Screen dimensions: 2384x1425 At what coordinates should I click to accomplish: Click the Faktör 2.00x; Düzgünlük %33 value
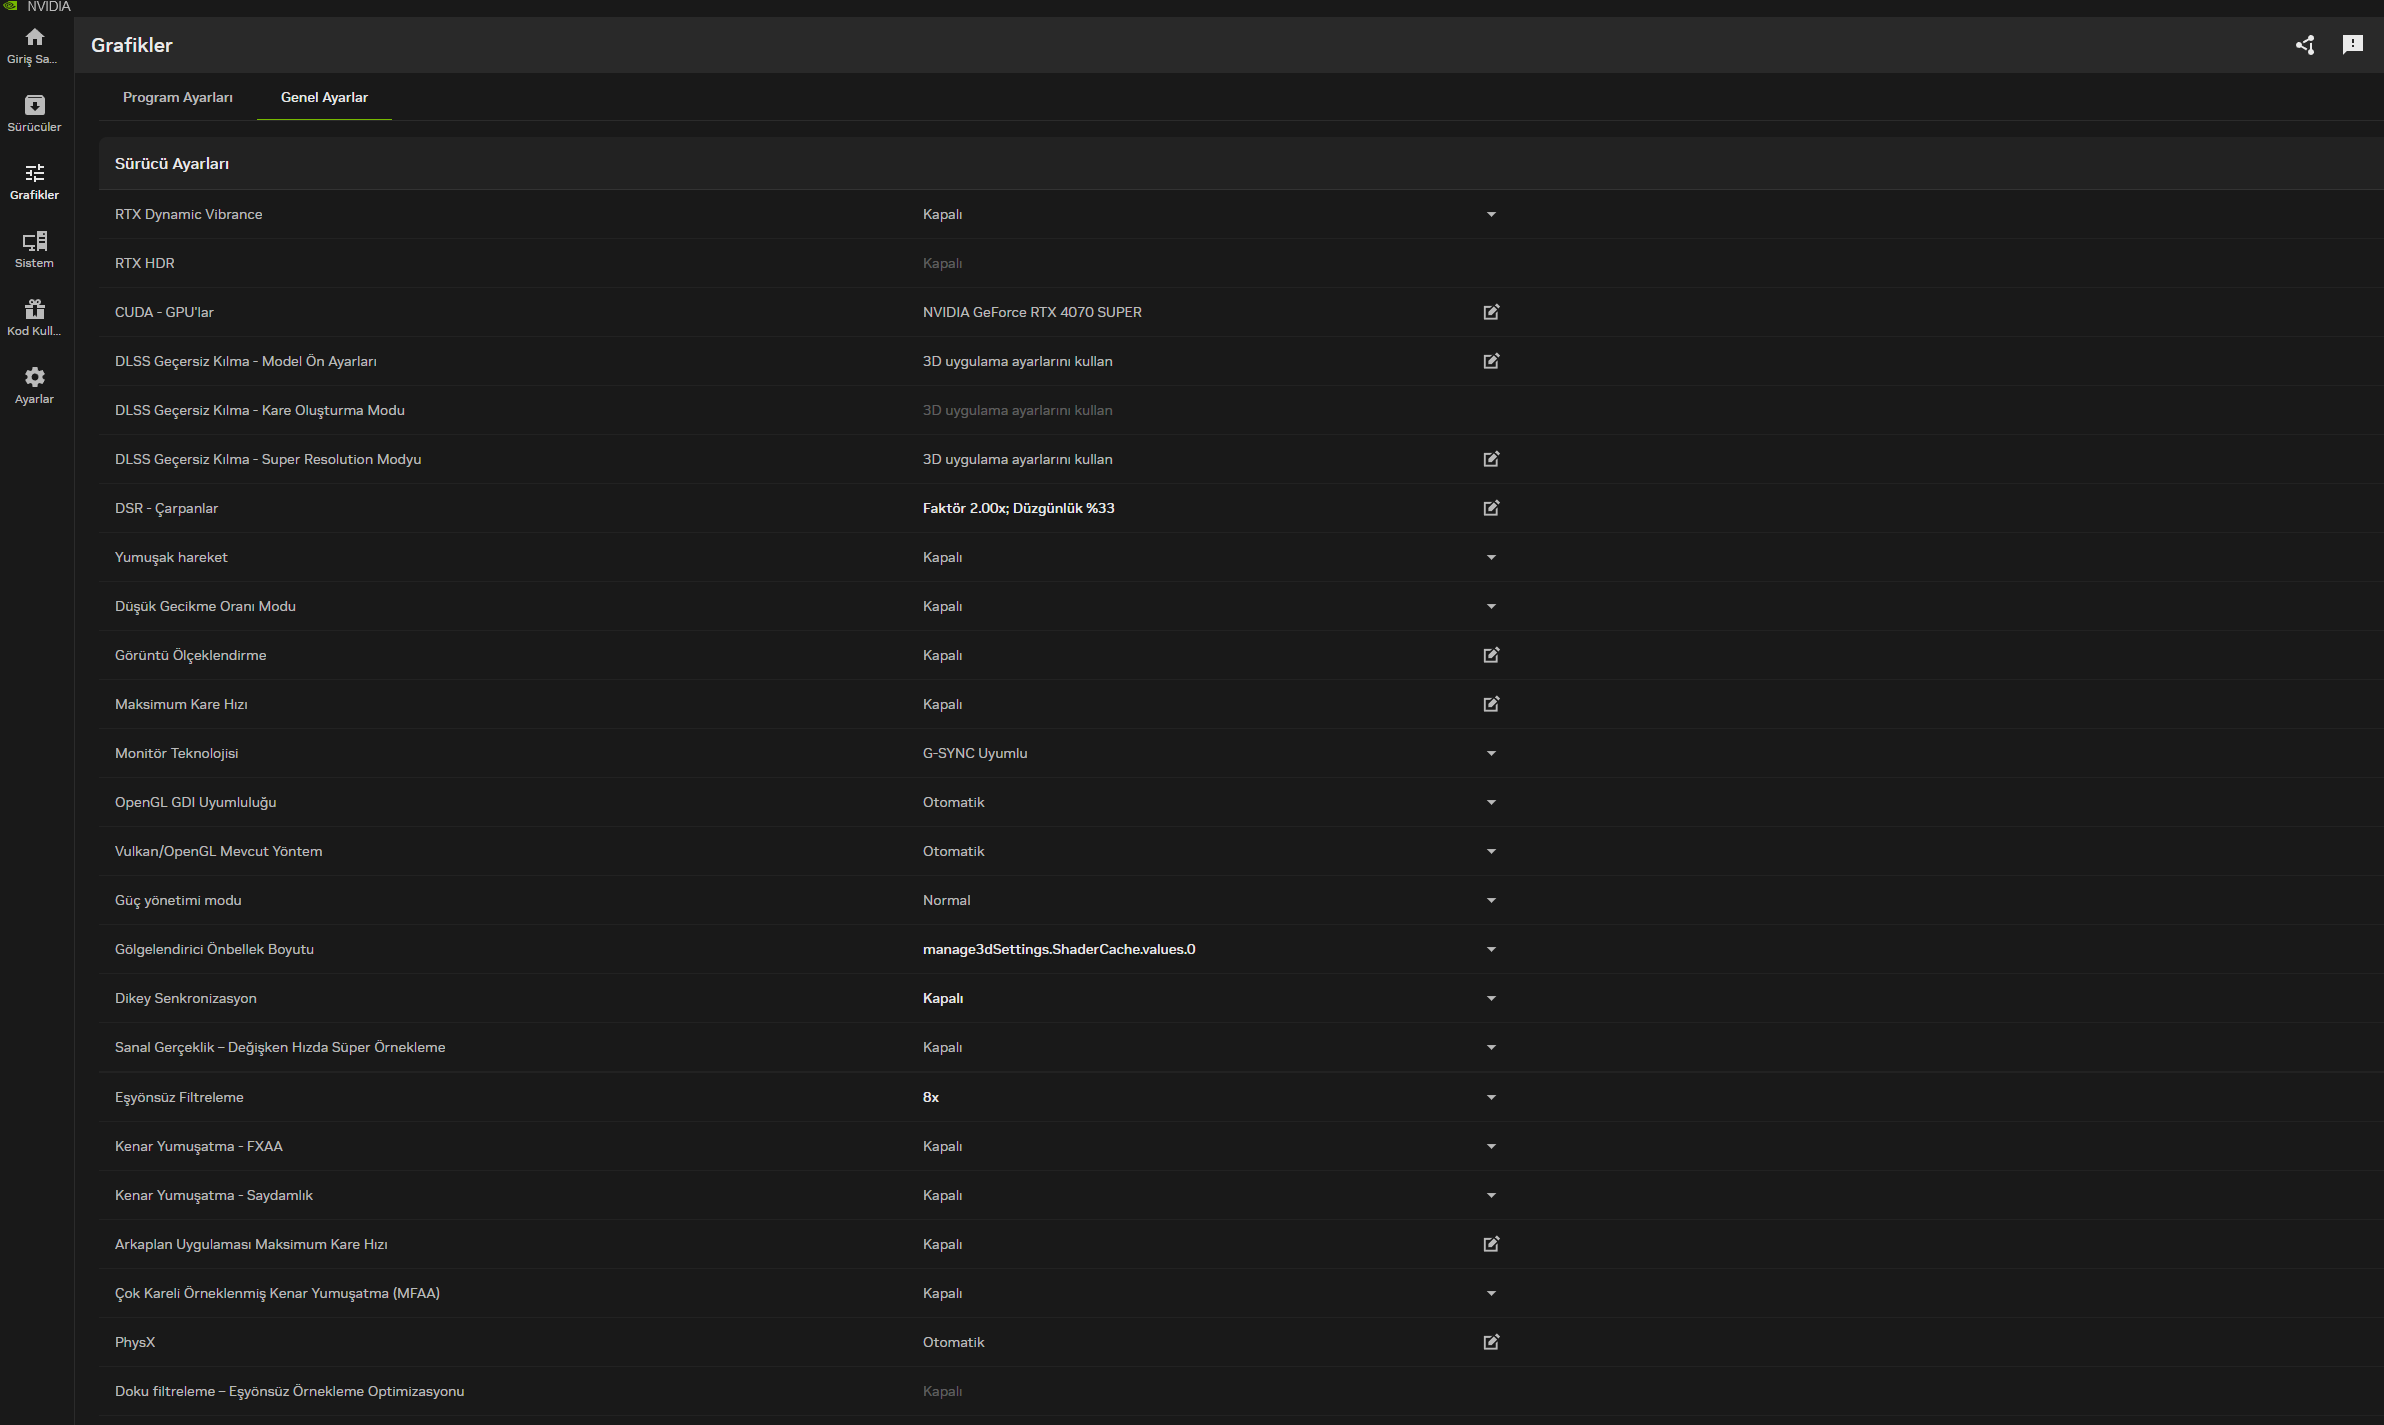tap(1018, 508)
